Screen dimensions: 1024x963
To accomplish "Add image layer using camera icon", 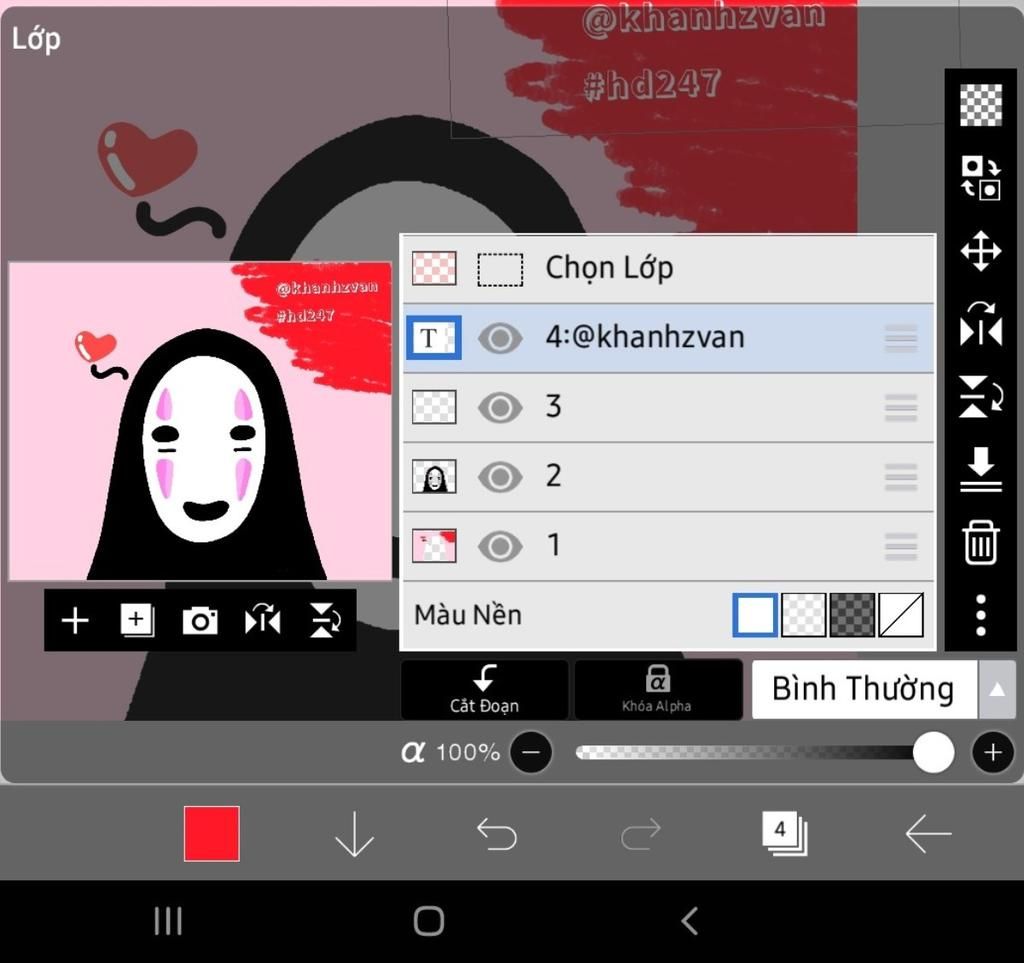I will (200, 620).
